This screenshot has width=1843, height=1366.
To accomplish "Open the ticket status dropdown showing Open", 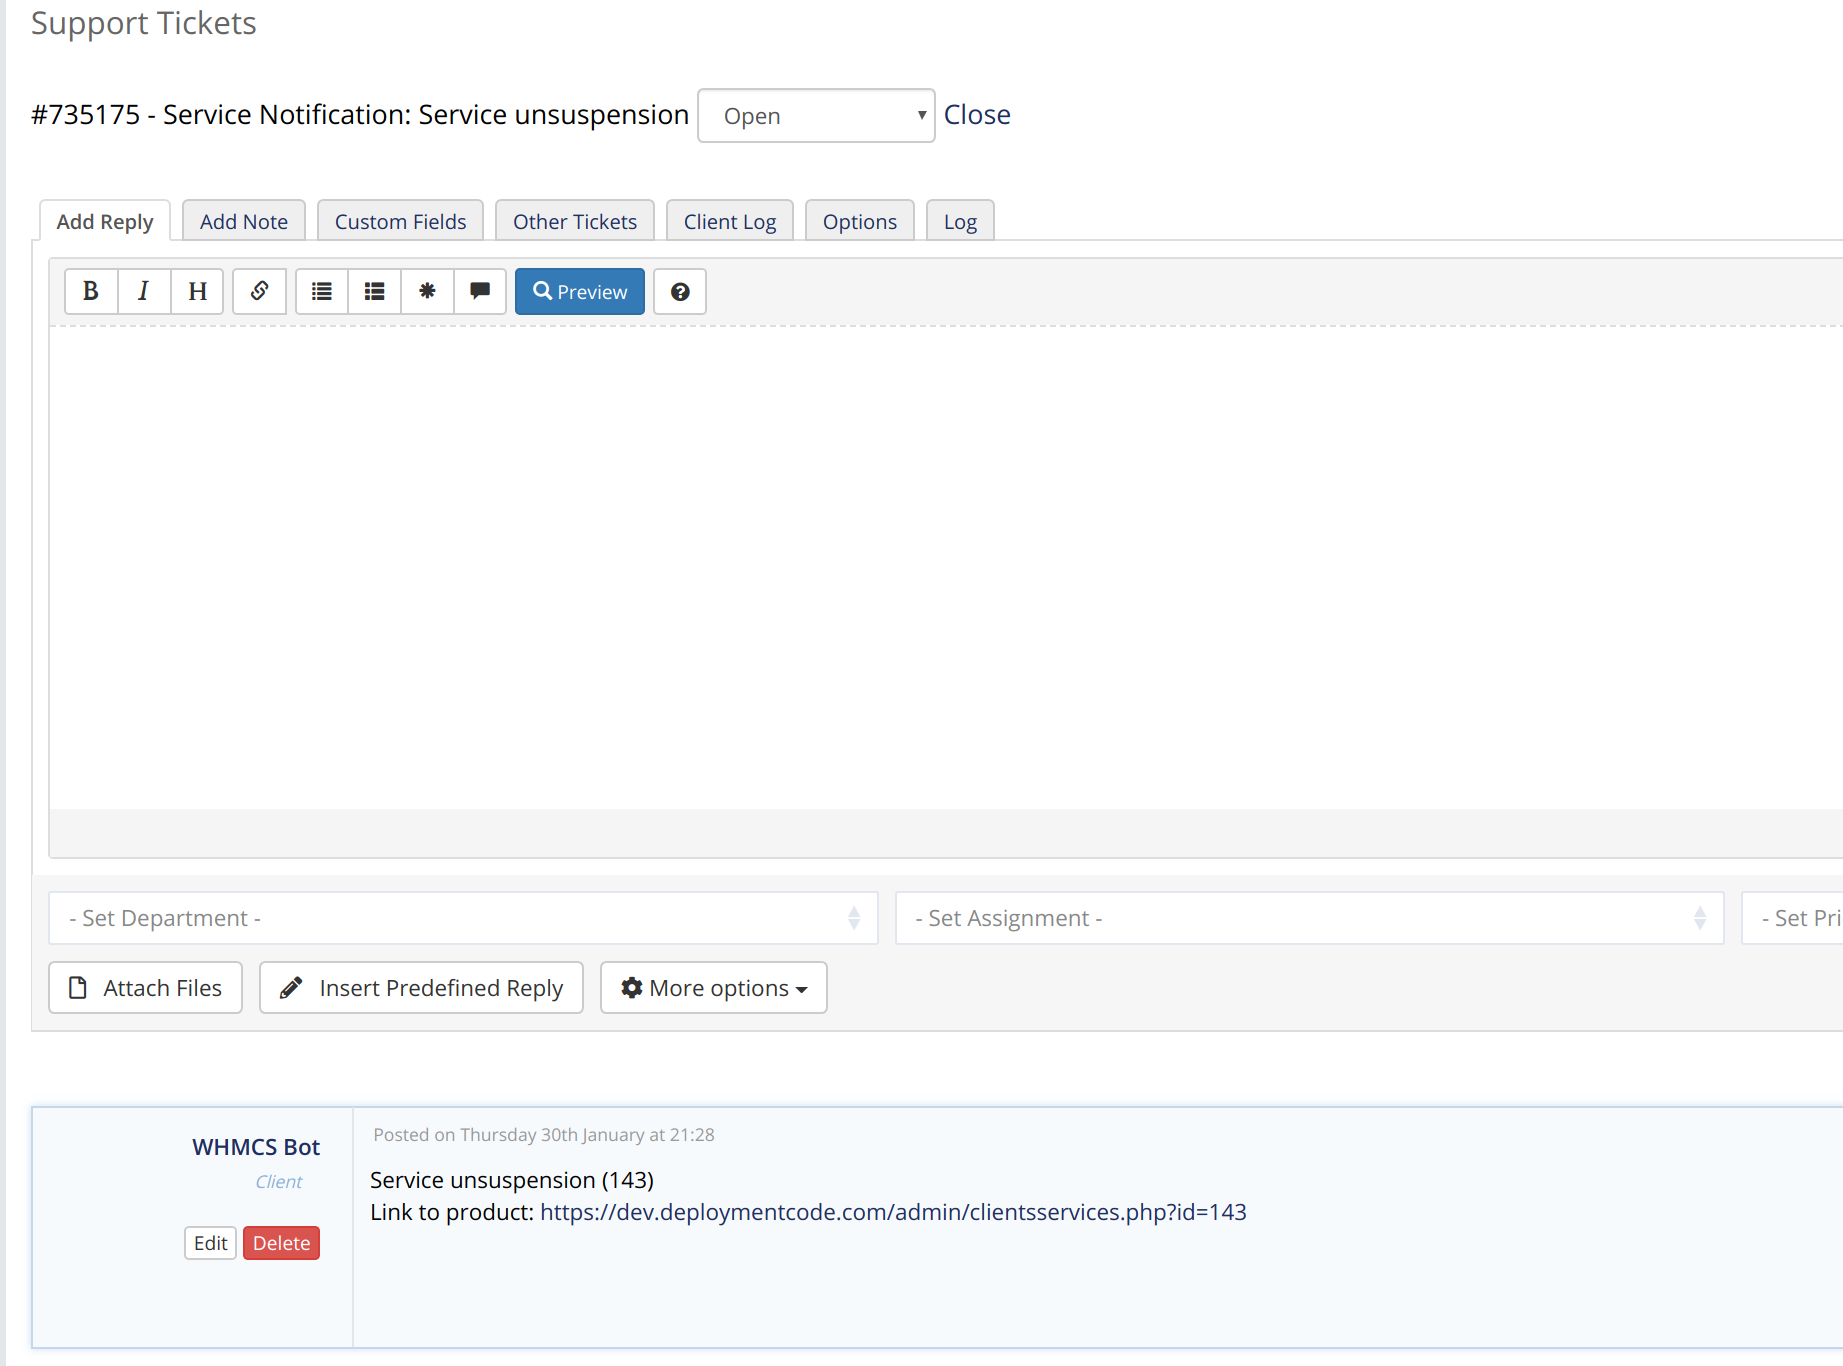I will (x=815, y=115).
